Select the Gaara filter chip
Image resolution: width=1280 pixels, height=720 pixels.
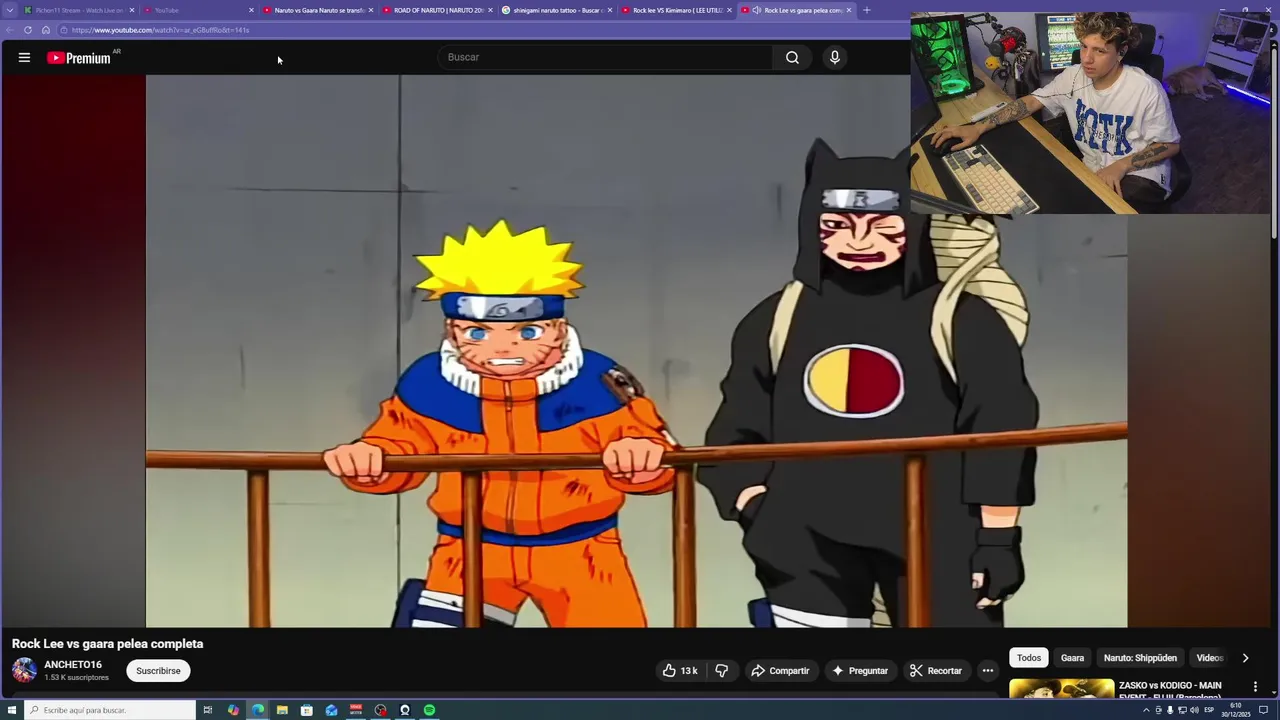tap(1072, 658)
